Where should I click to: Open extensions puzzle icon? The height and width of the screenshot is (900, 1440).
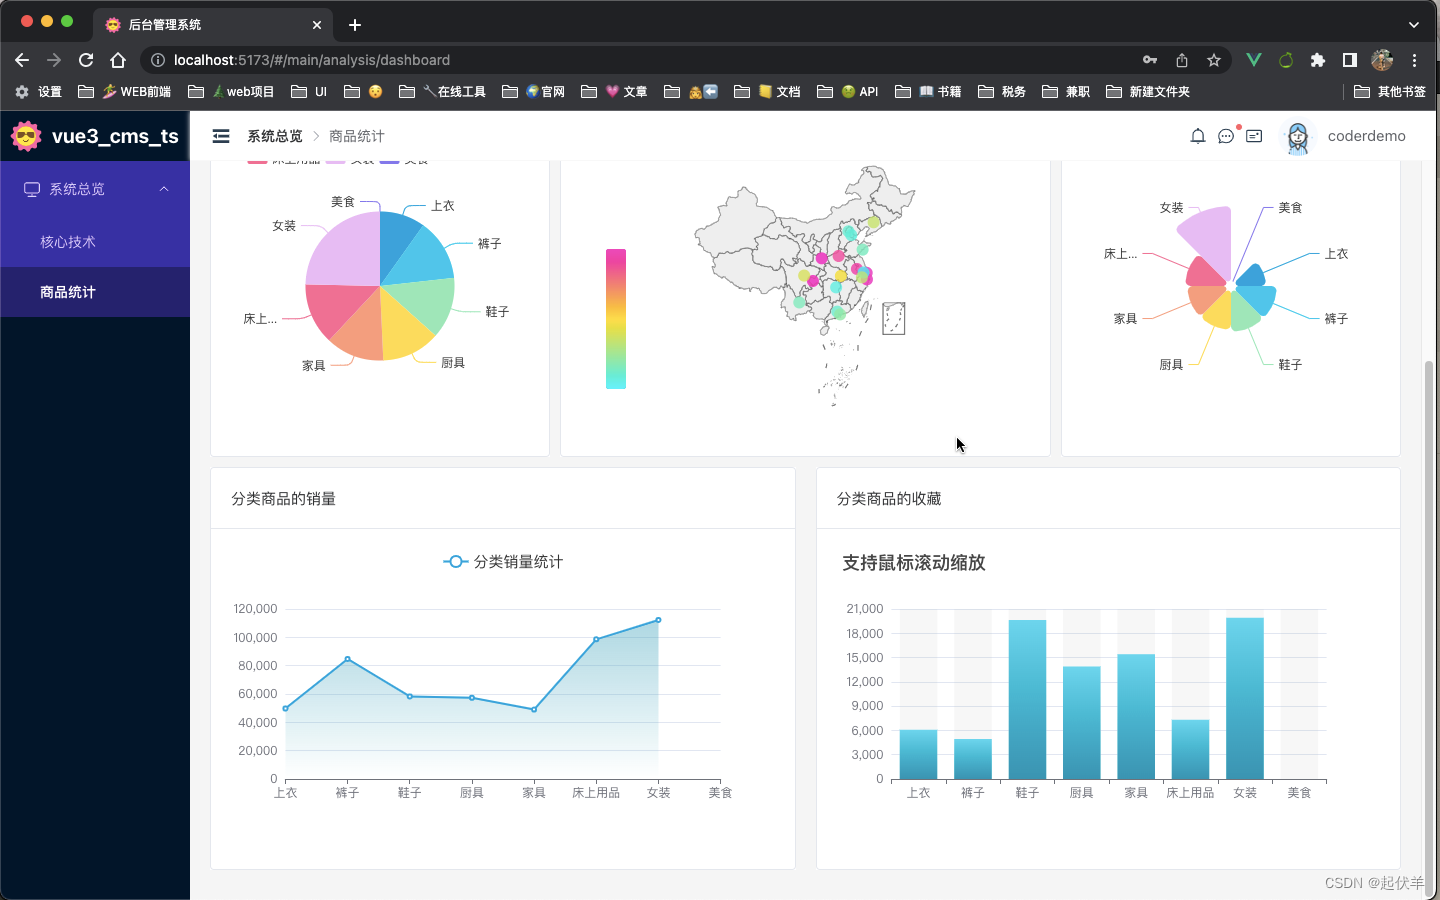pos(1318,60)
